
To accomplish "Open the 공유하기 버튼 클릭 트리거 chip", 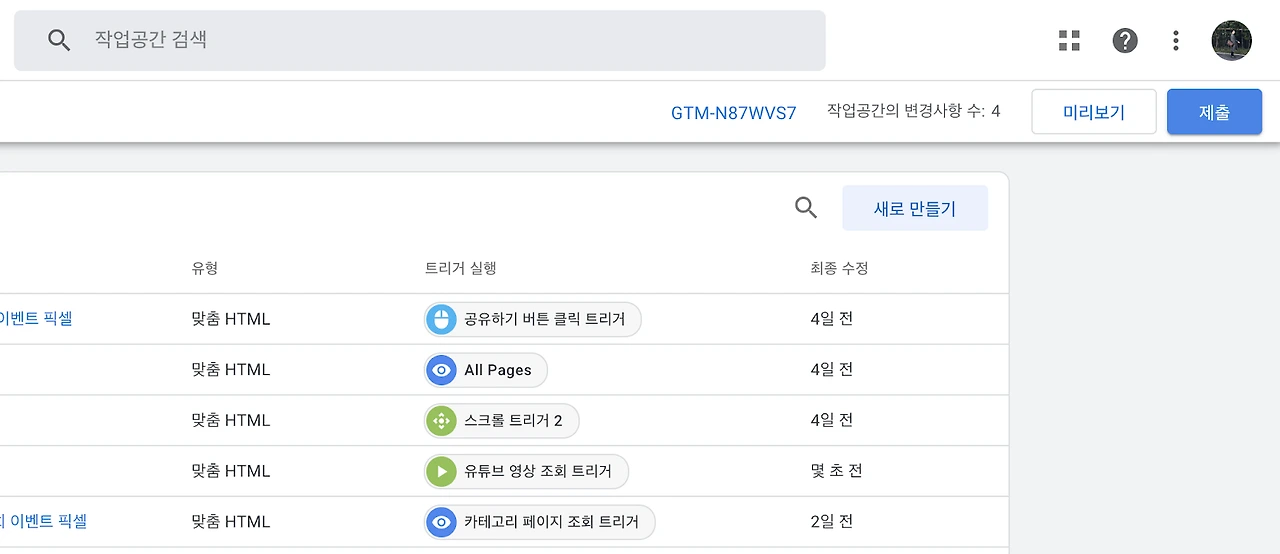I will tap(544, 319).
